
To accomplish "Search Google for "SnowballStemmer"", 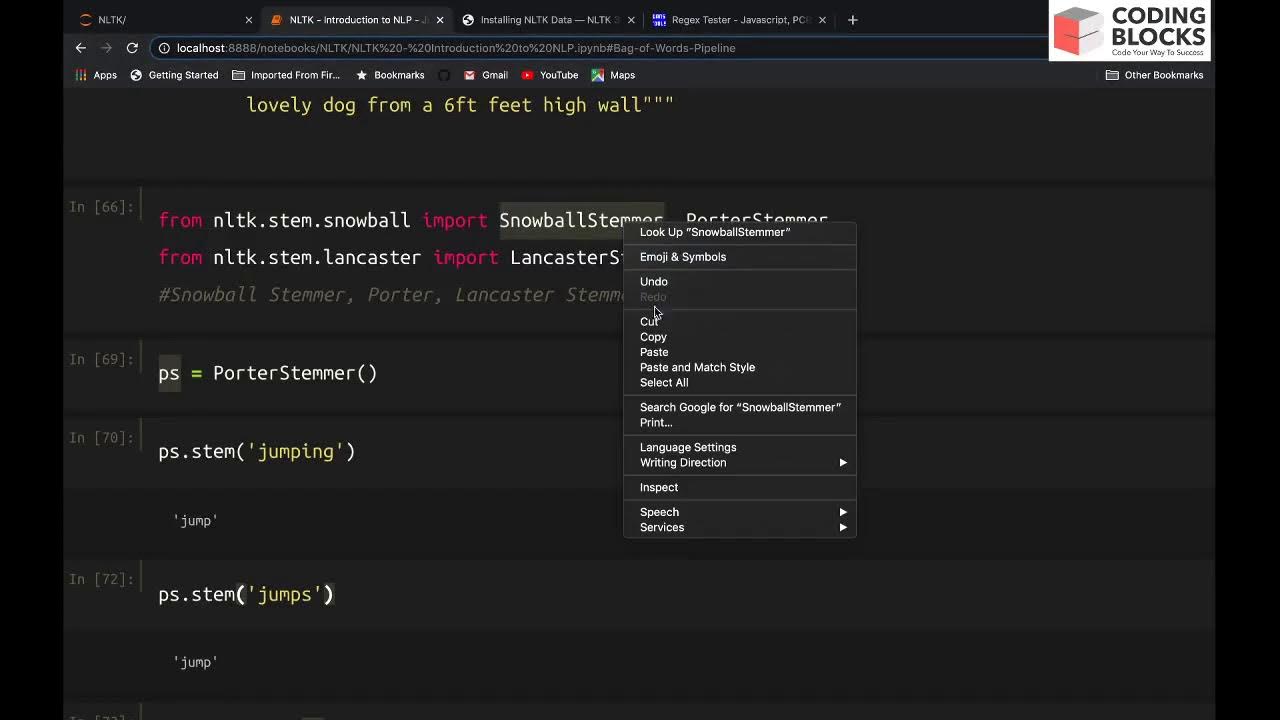I will pyautogui.click(x=740, y=407).
